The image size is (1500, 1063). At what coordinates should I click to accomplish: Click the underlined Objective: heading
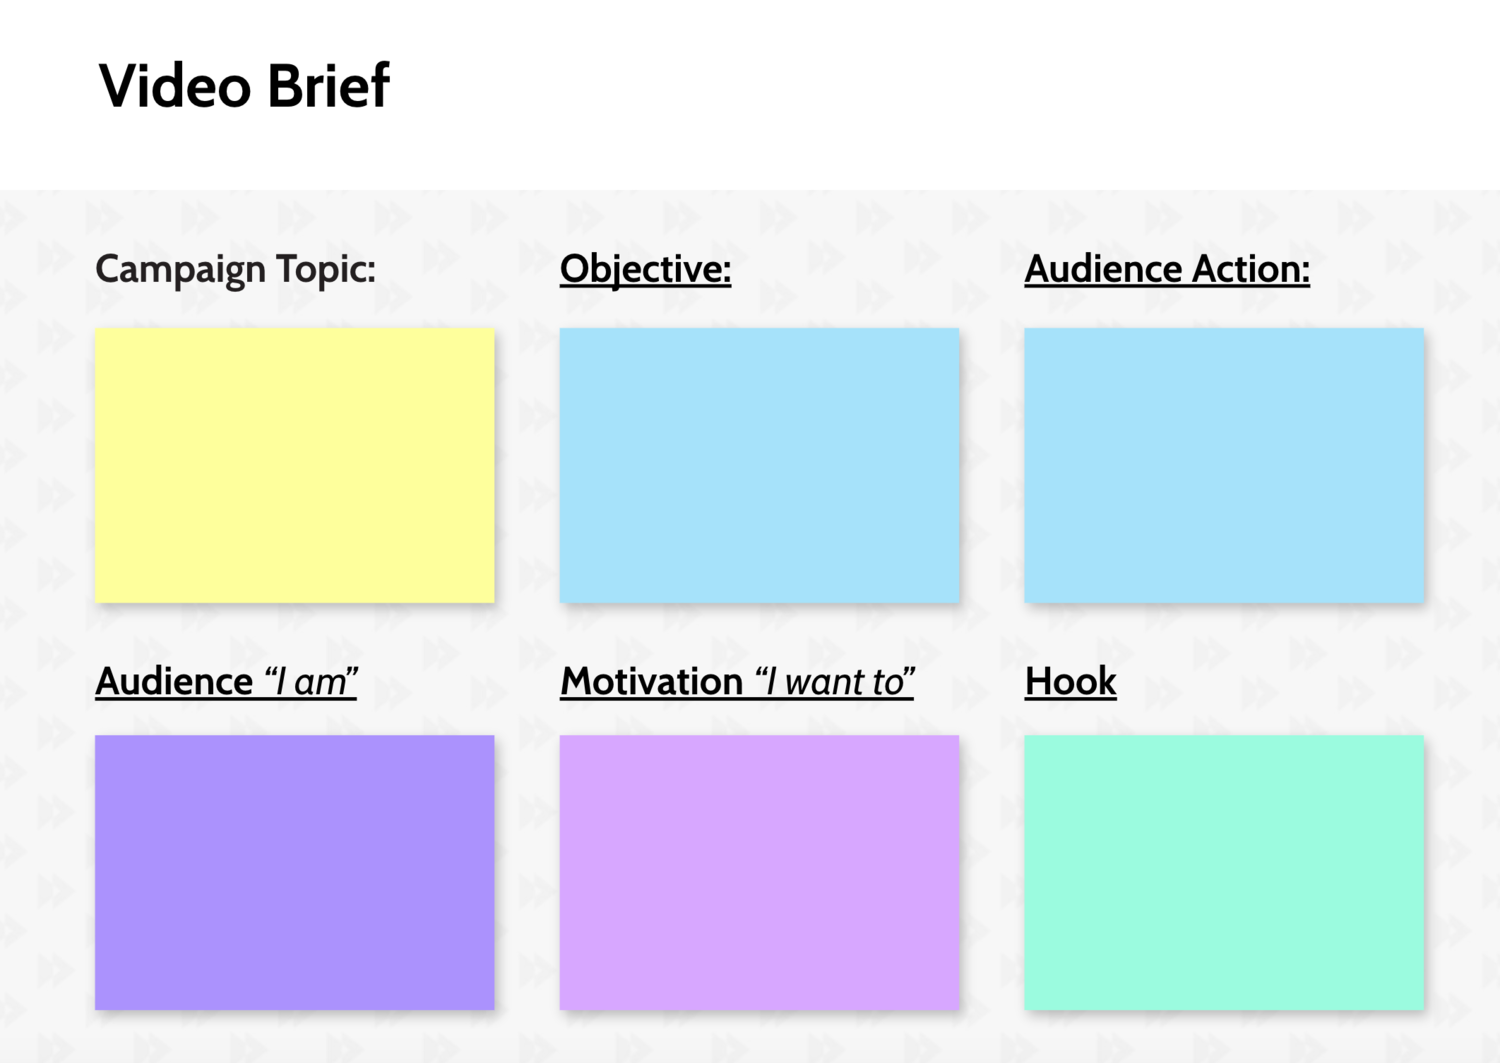pyautogui.click(x=645, y=270)
